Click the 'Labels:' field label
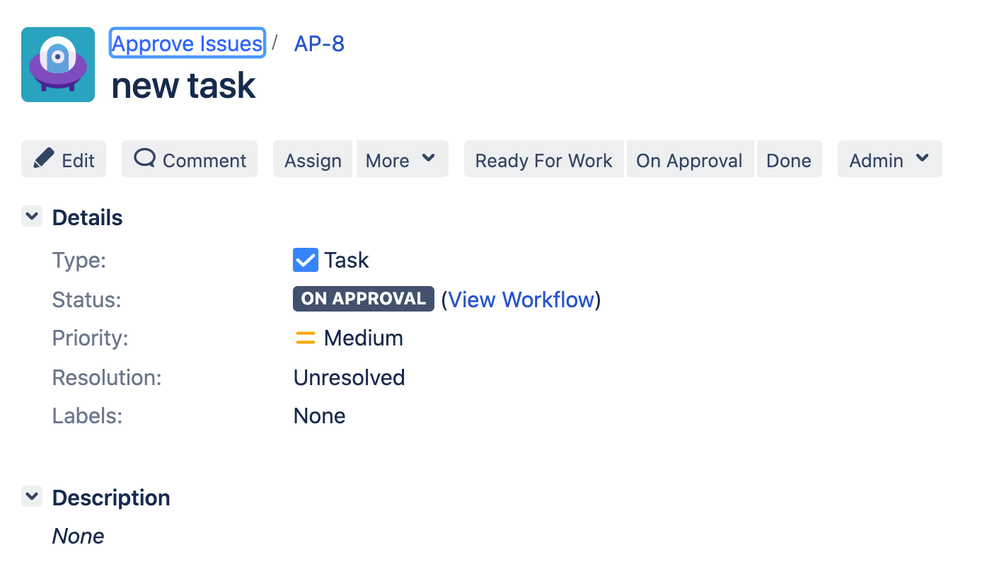999x582 pixels. pos(87,416)
